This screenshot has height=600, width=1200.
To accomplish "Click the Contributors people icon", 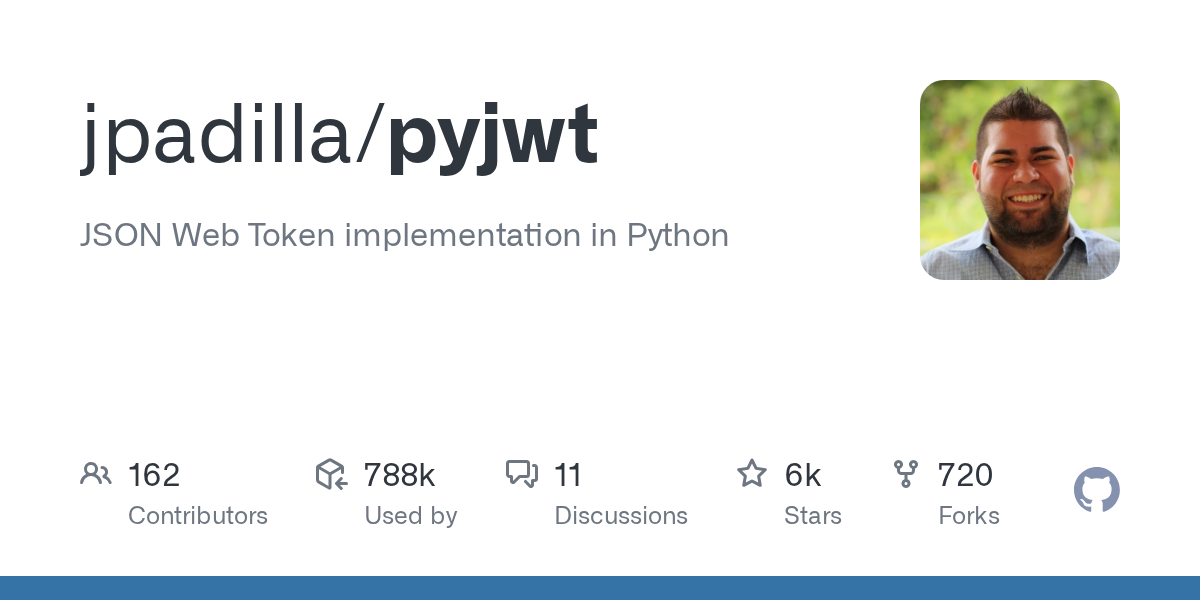I will 96,474.
